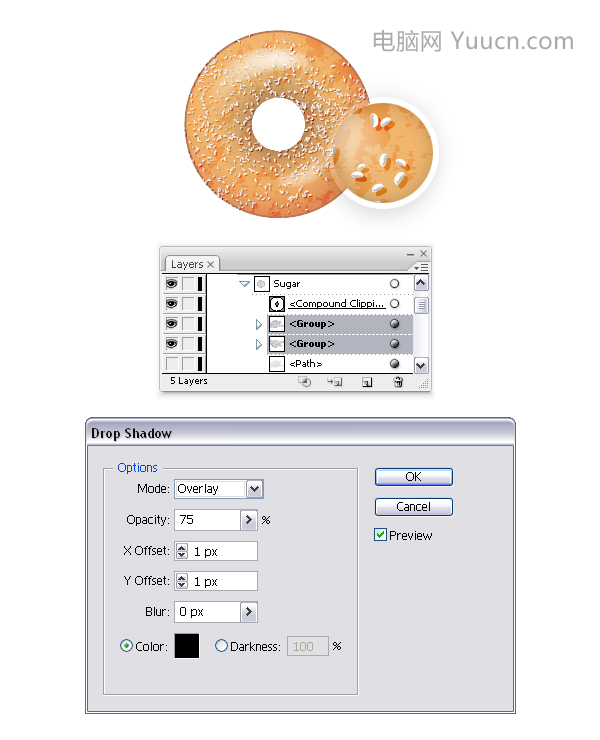Open the Blur arrow popup slider
The width and height of the screenshot is (600, 740).
click(x=249, y=612)
